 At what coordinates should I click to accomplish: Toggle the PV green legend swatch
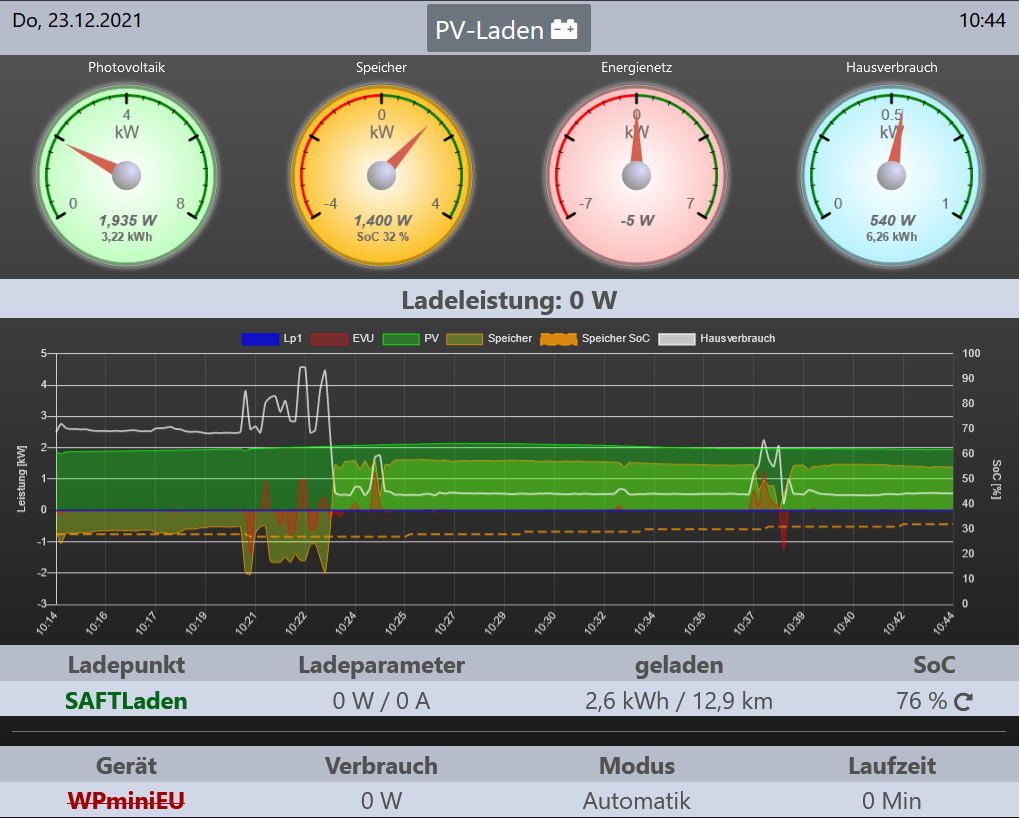click(x=400, y=339)
